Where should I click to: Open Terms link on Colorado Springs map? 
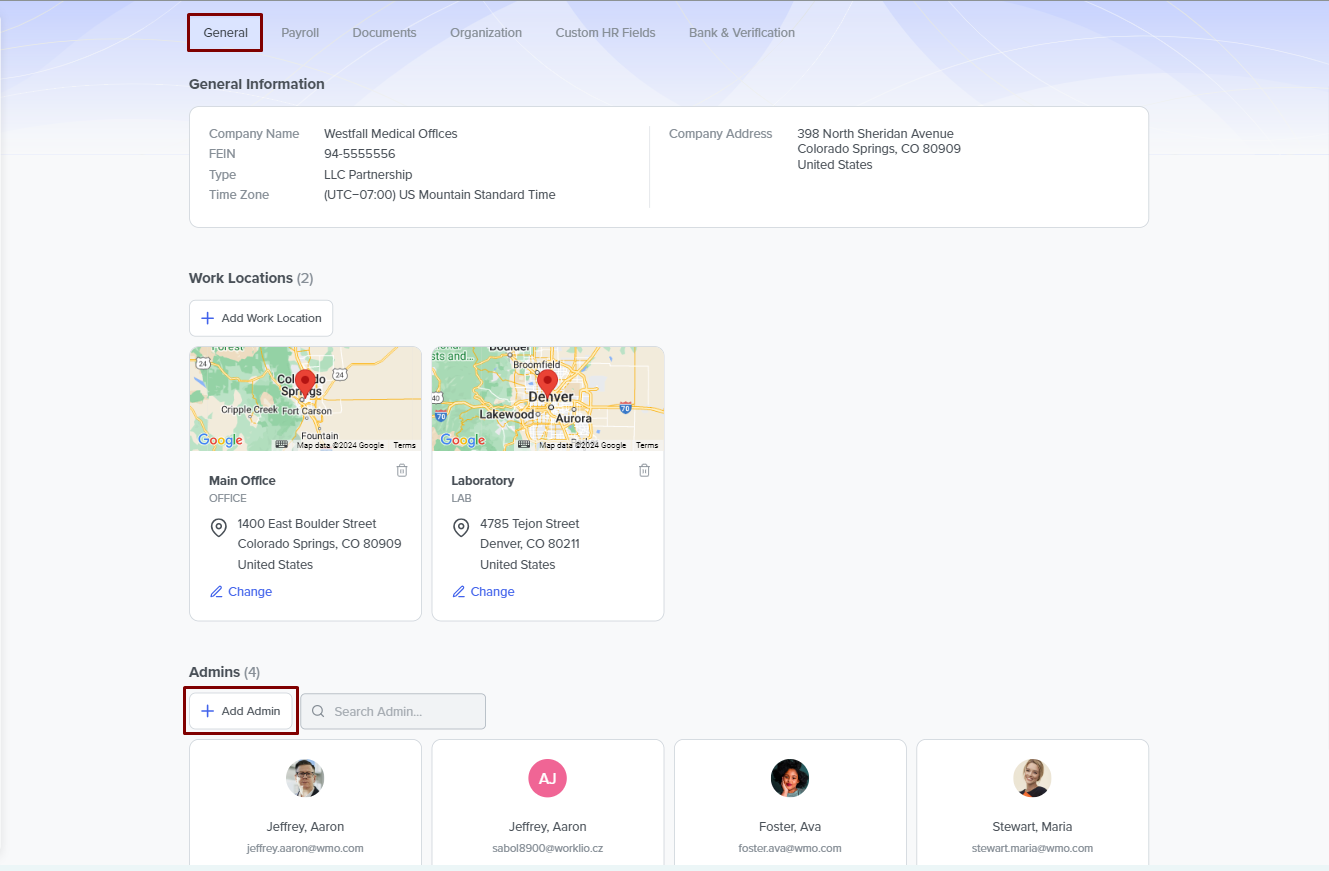(404, 445)
